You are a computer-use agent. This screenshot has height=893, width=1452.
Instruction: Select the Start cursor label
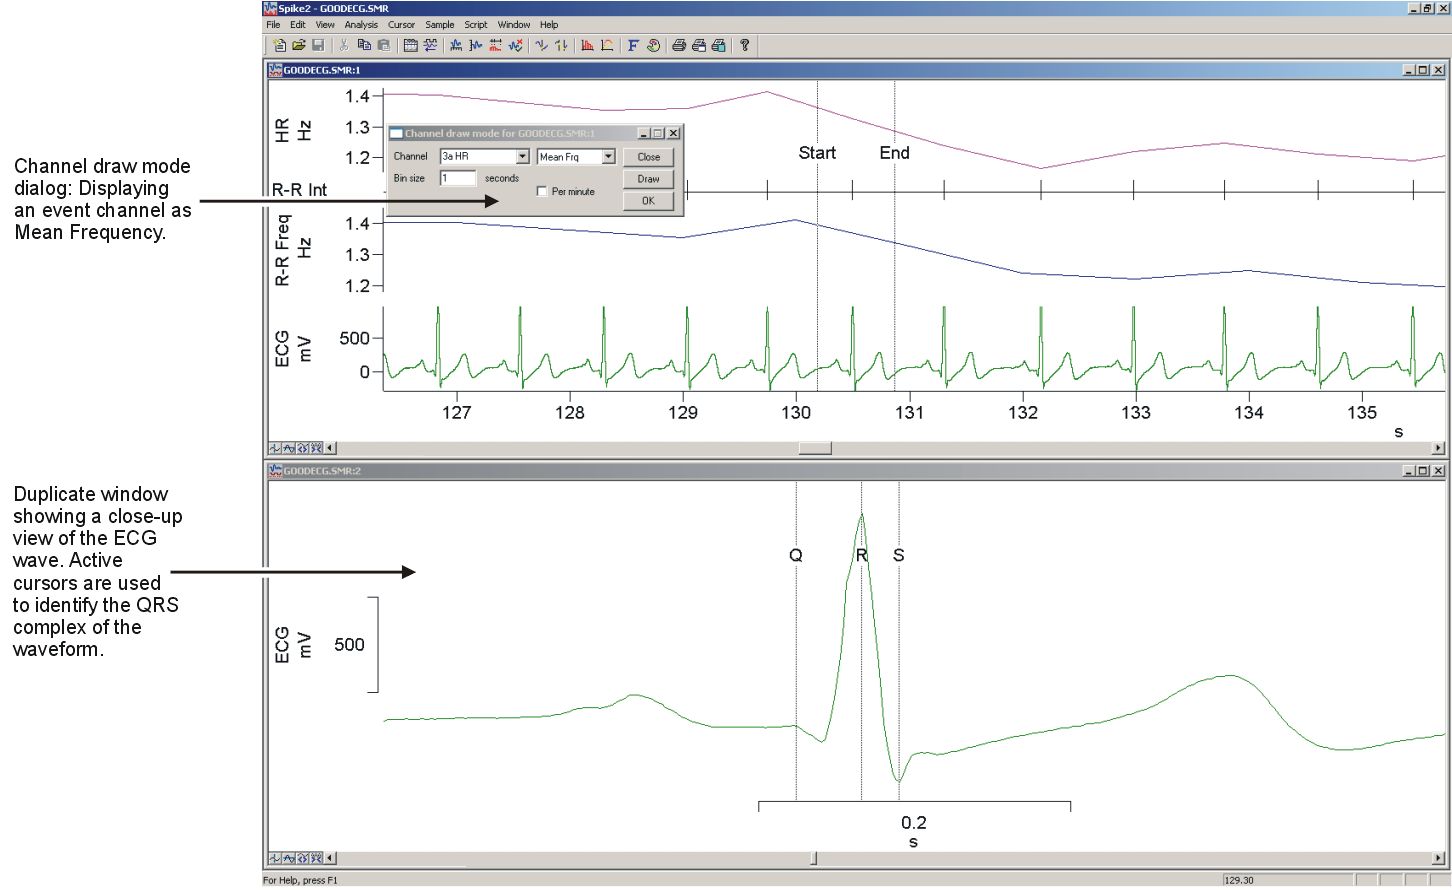pos(817,153)
